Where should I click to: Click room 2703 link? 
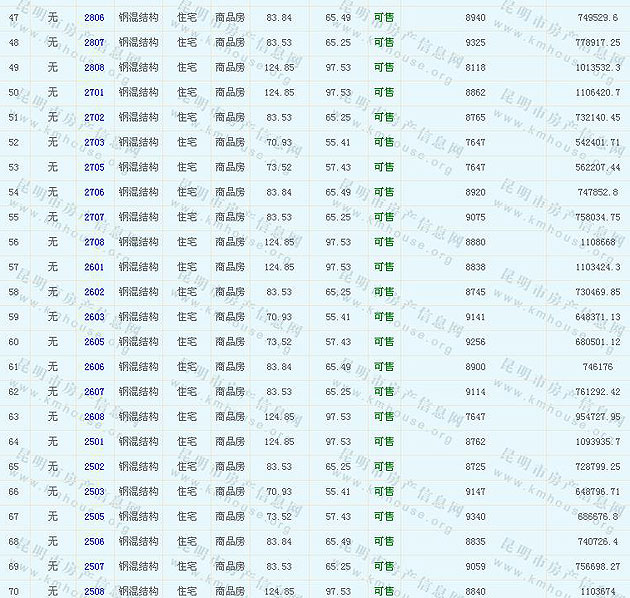pyautogui.click(x=94, y=143)
